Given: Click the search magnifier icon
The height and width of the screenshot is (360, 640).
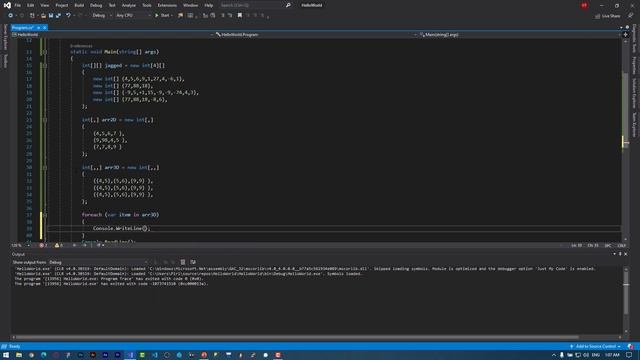Looking at the screenshot, I should 288,5.
